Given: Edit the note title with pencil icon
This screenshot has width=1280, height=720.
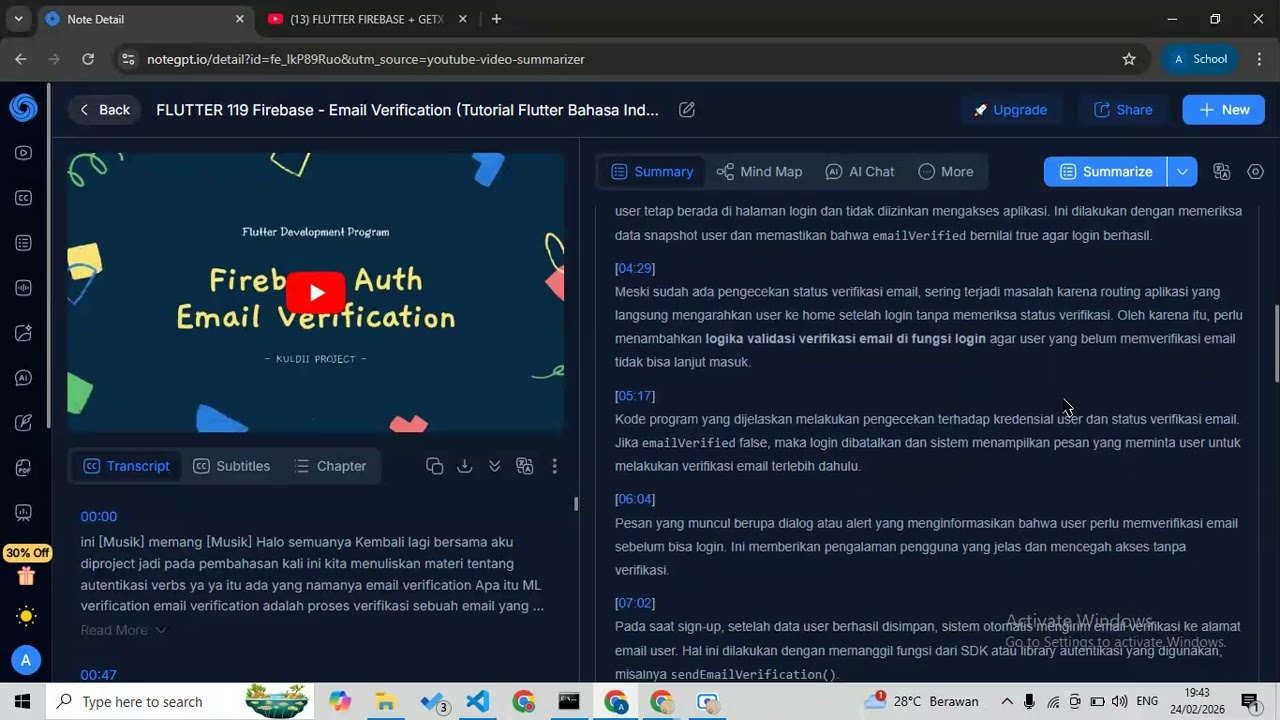Looking at the screenshot, I should click(687, 110).
